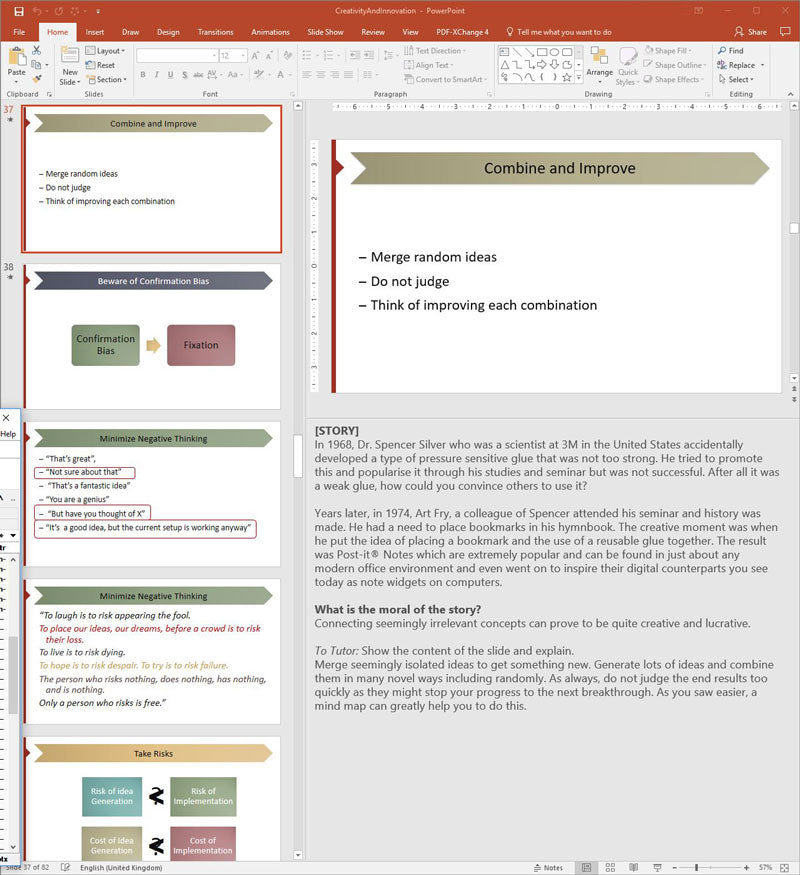Screen dimensions: 800x875
Task: Click the Arrange shapes icon
Action: (599, 56)
